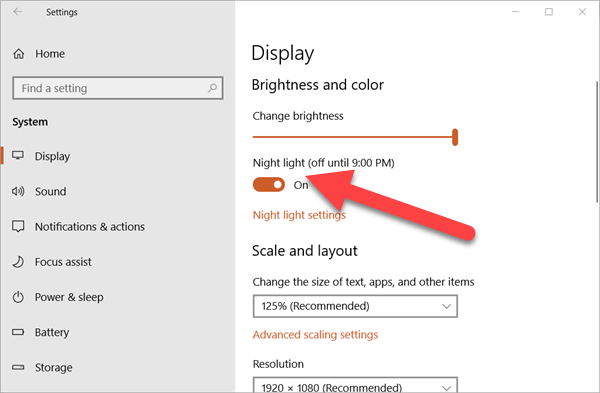Click the brightness slider handle

coord(455,137)
